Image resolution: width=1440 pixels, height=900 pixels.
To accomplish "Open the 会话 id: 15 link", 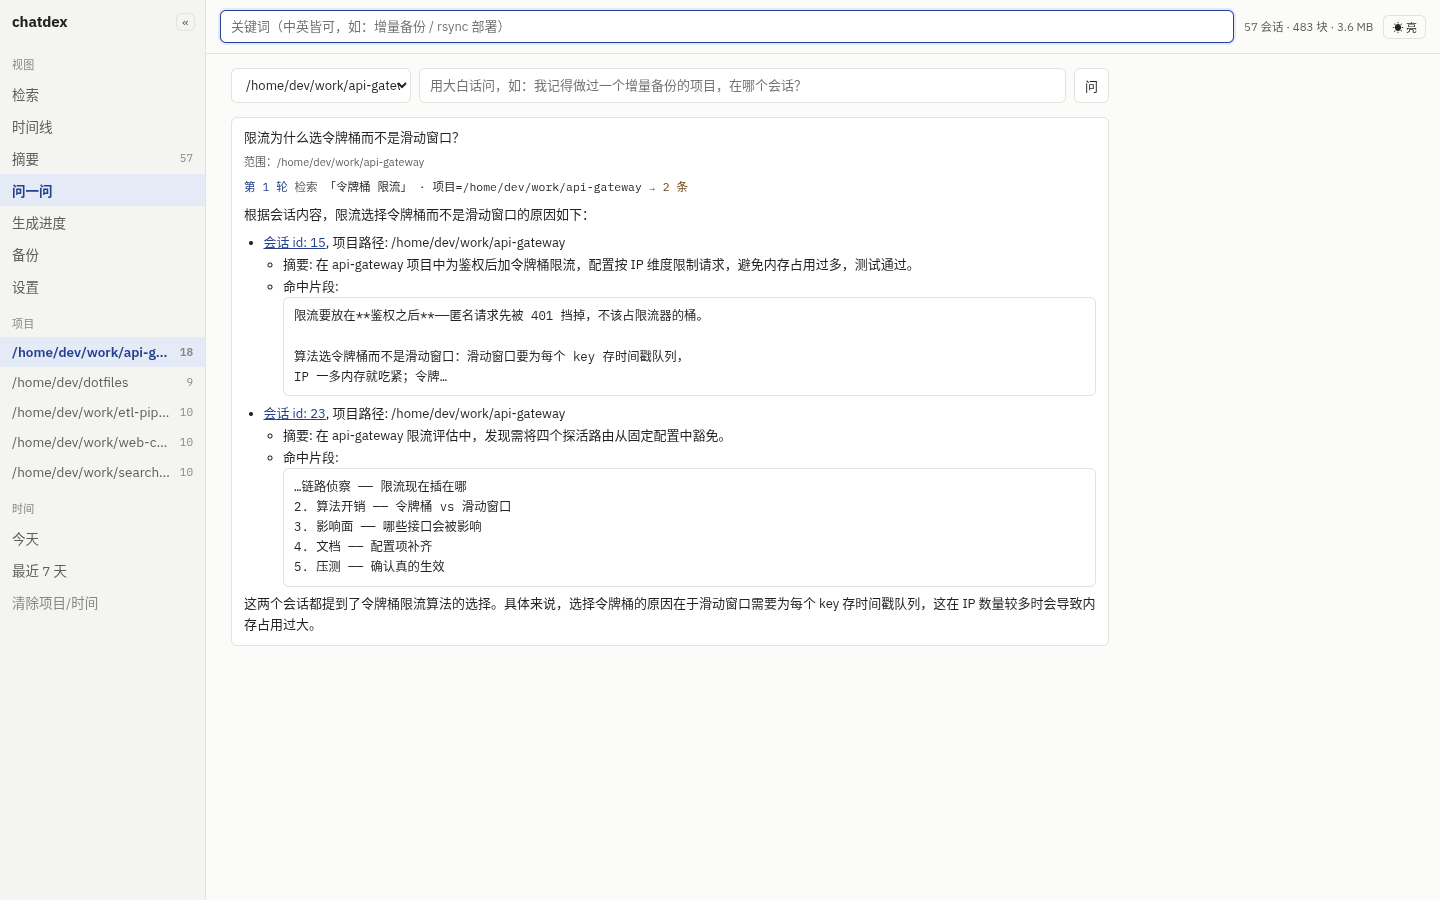I will (x=294, y=243).
